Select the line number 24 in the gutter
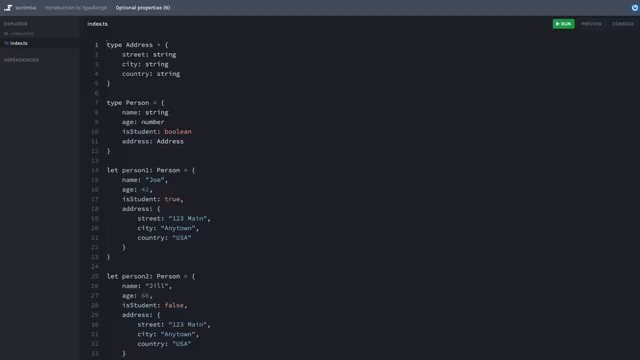Viewport: 640px width, 360px height. pos(95,267)
